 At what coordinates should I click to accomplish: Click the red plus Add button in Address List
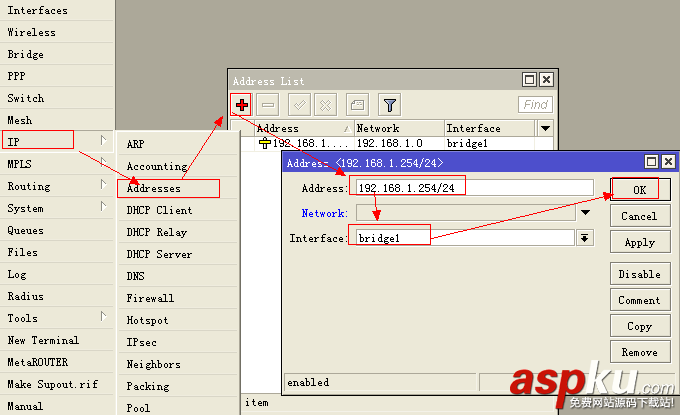coord(242,105)
